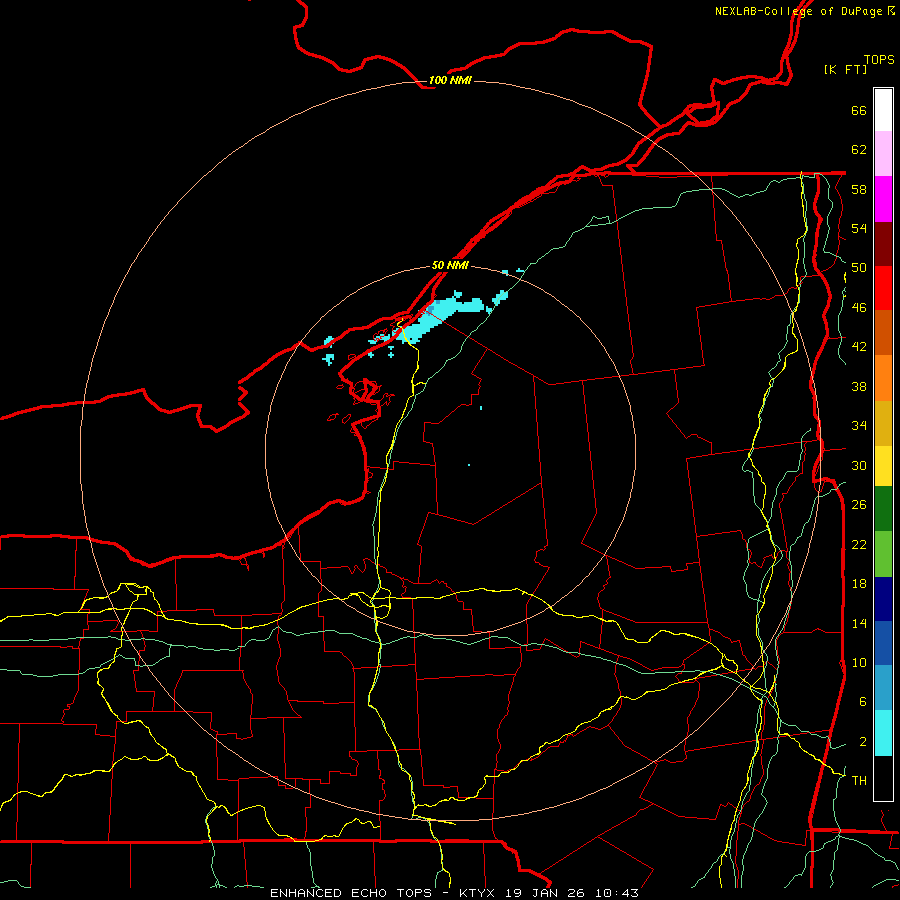
Task: Click the legend value 2
Action: (x=863, y=742)
